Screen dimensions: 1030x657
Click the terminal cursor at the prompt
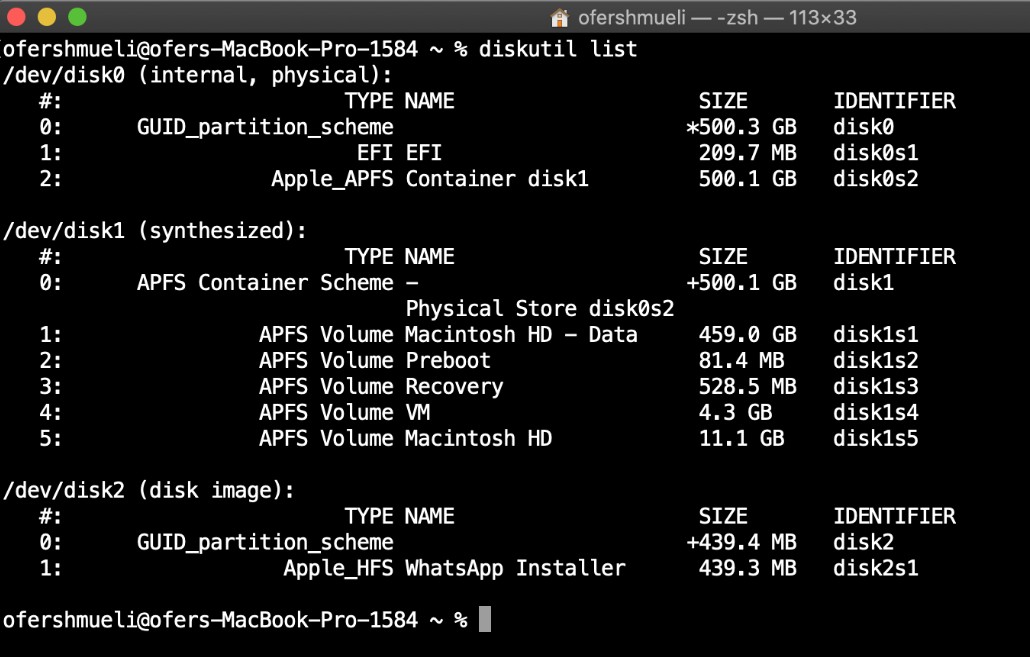click(485, 619)
